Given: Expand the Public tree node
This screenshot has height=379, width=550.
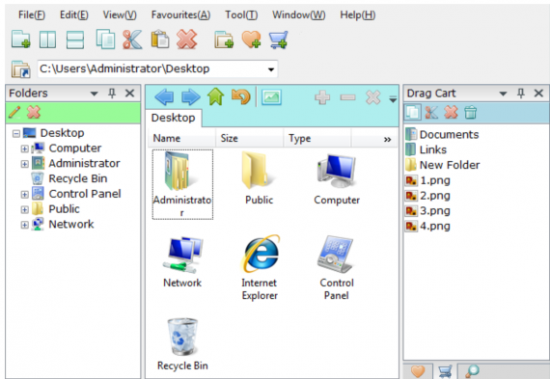Looking at the screenshot, I should pyautogui.click(x=25, y=209).
